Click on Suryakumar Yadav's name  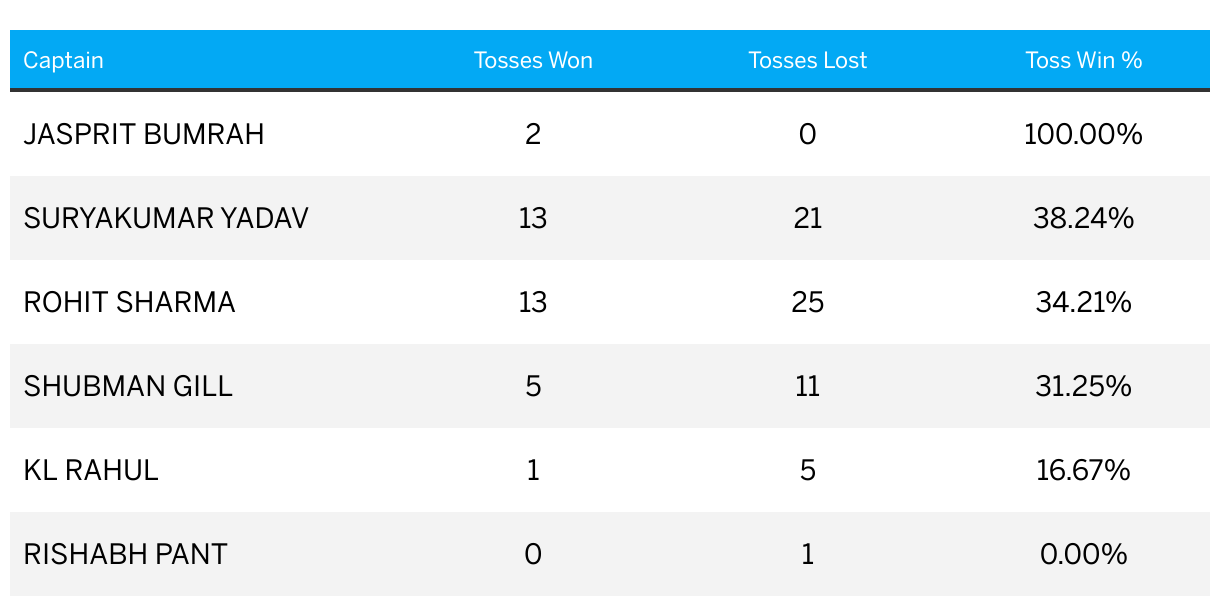166,218
